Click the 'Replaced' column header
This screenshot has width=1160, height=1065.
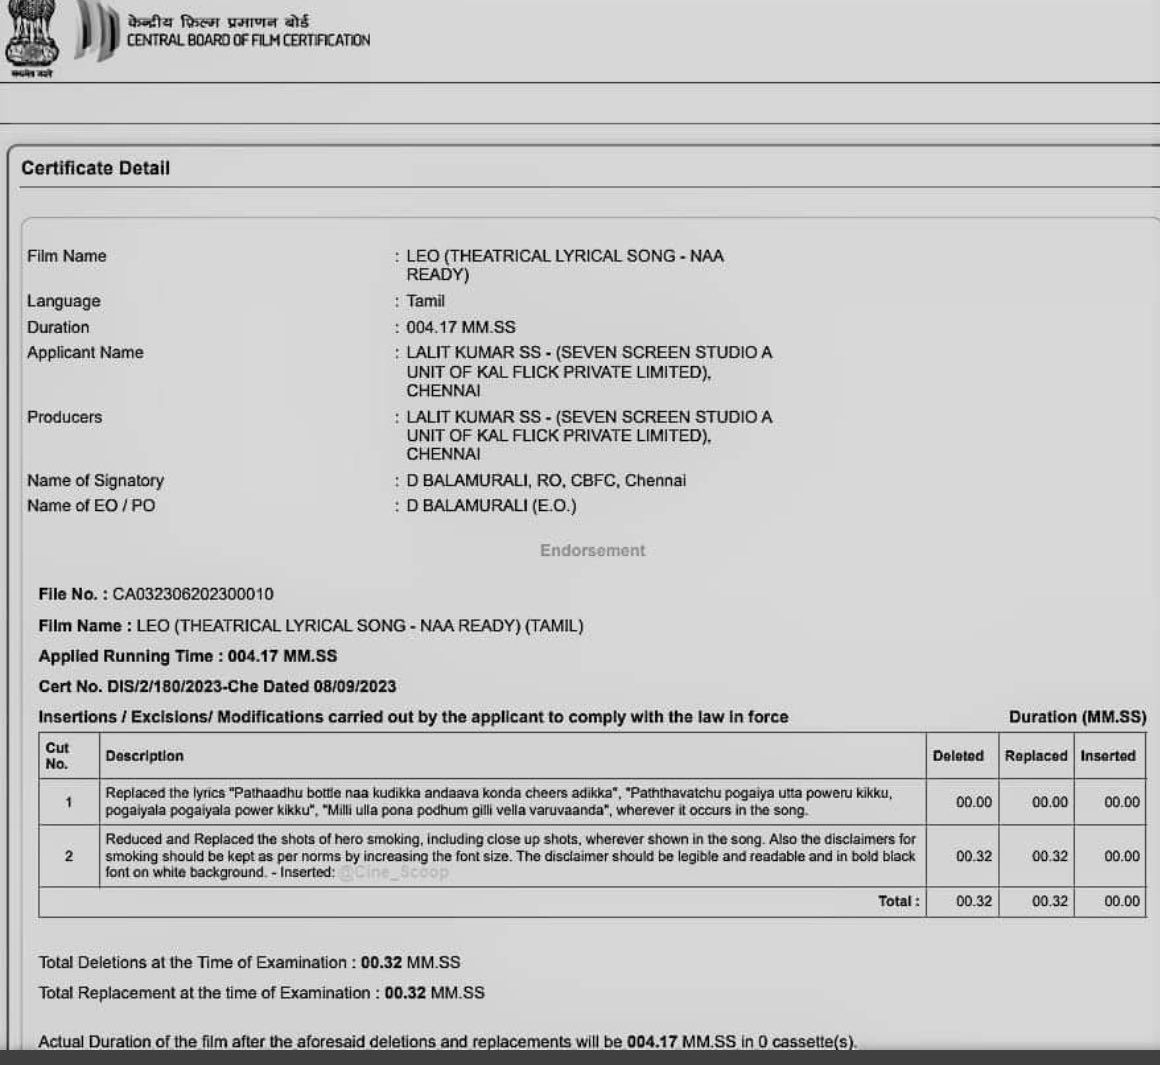1036,756
